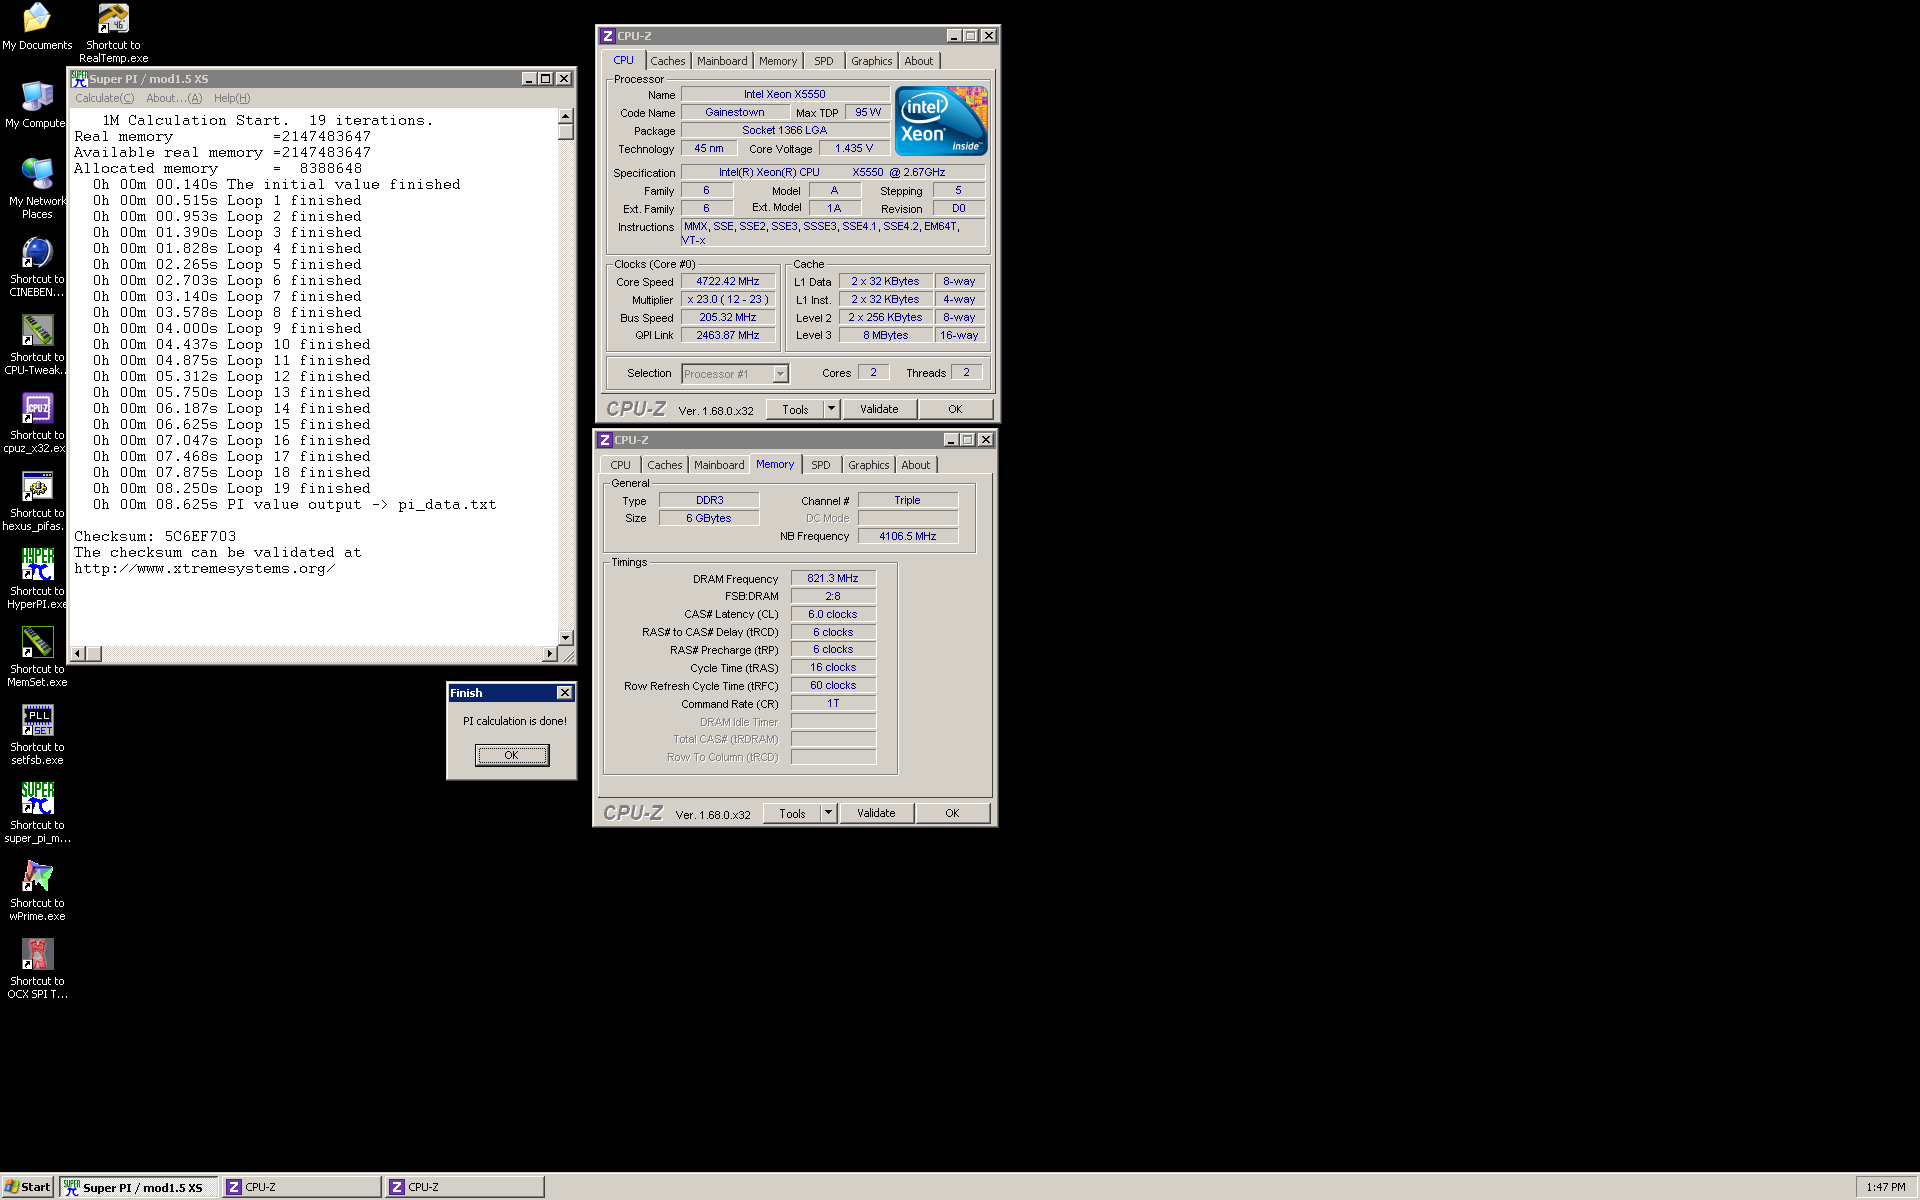Click the top CPU-Z window title icon
The image size is (1920, 1200).
[607, 36]
